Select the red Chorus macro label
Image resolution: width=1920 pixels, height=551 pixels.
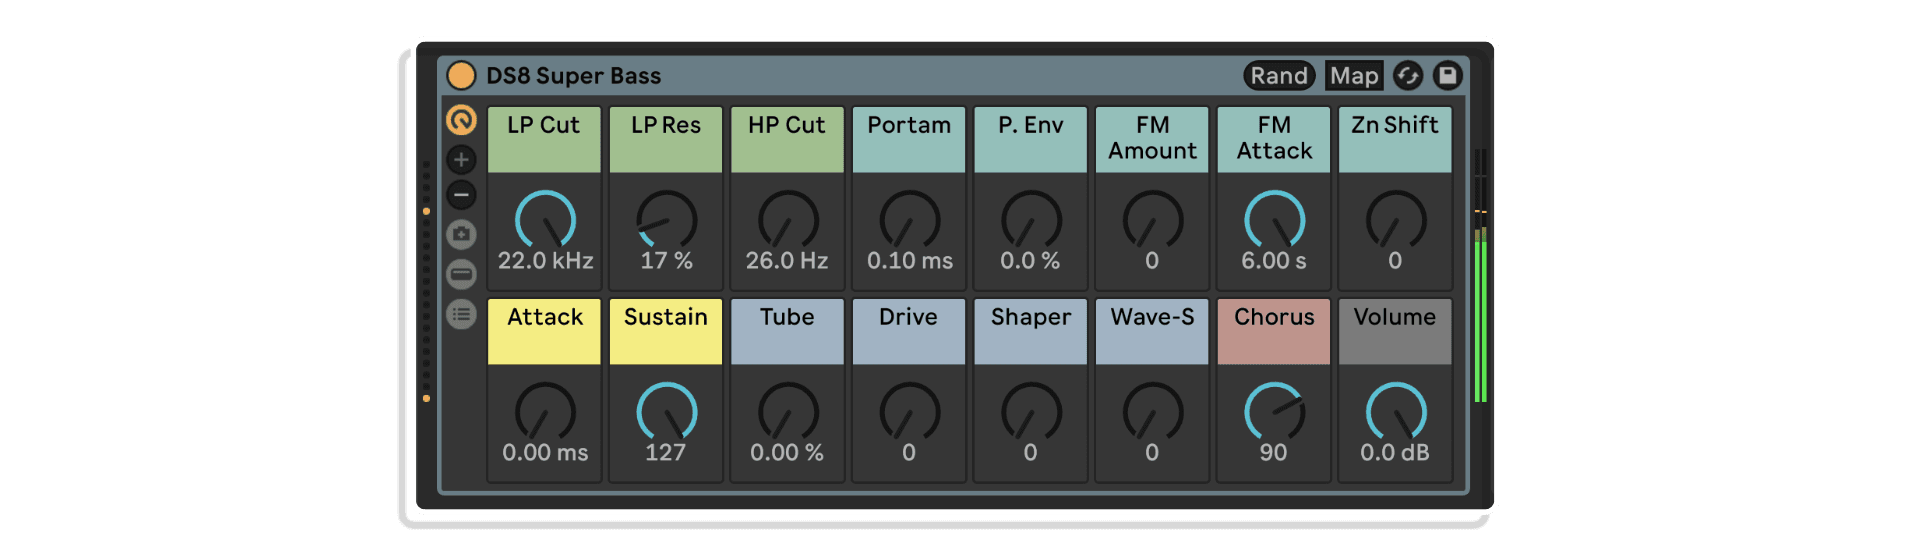pos(1274,331)
